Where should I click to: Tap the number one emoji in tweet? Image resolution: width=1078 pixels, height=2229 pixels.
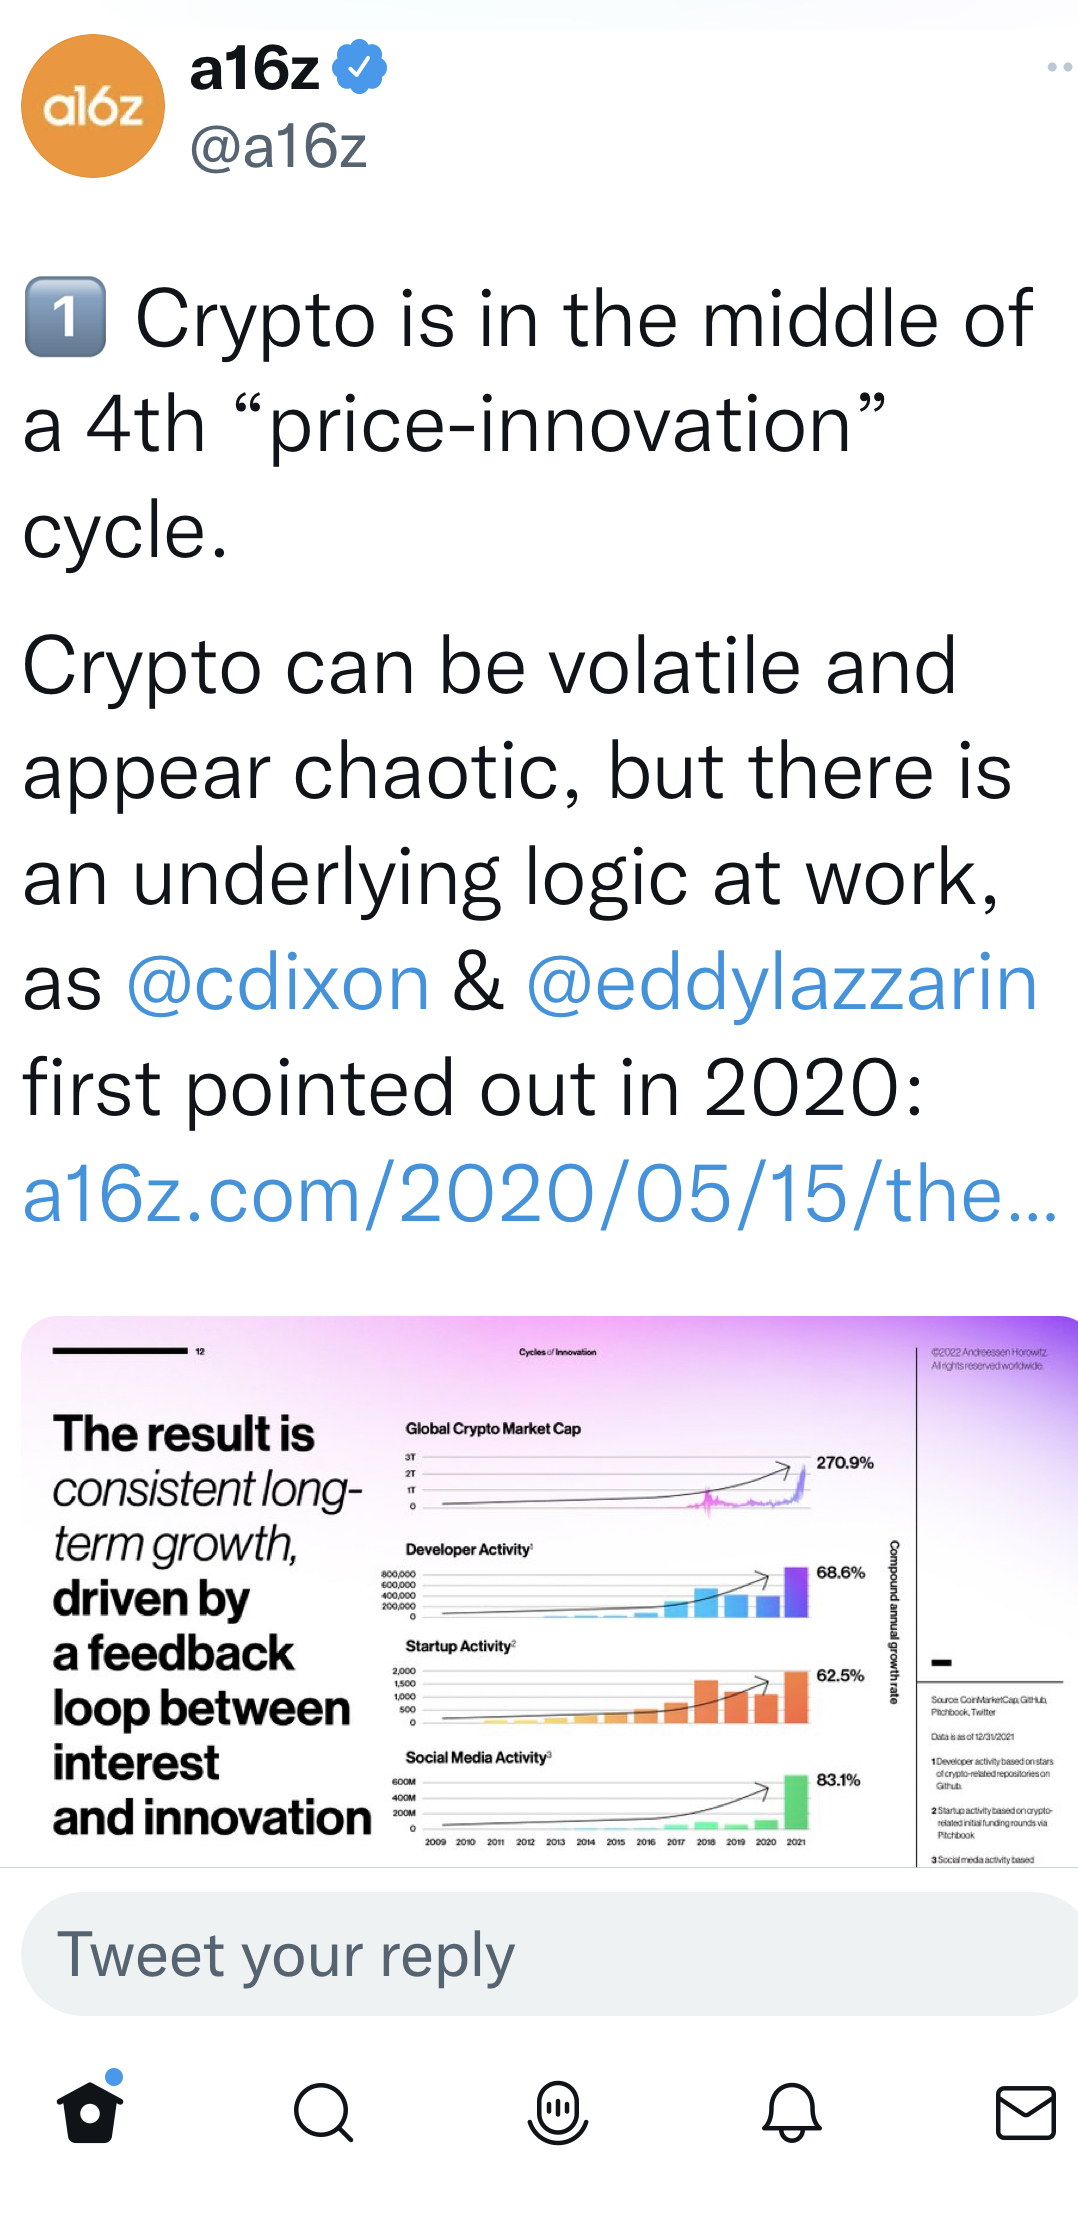(x=65, y=318)
